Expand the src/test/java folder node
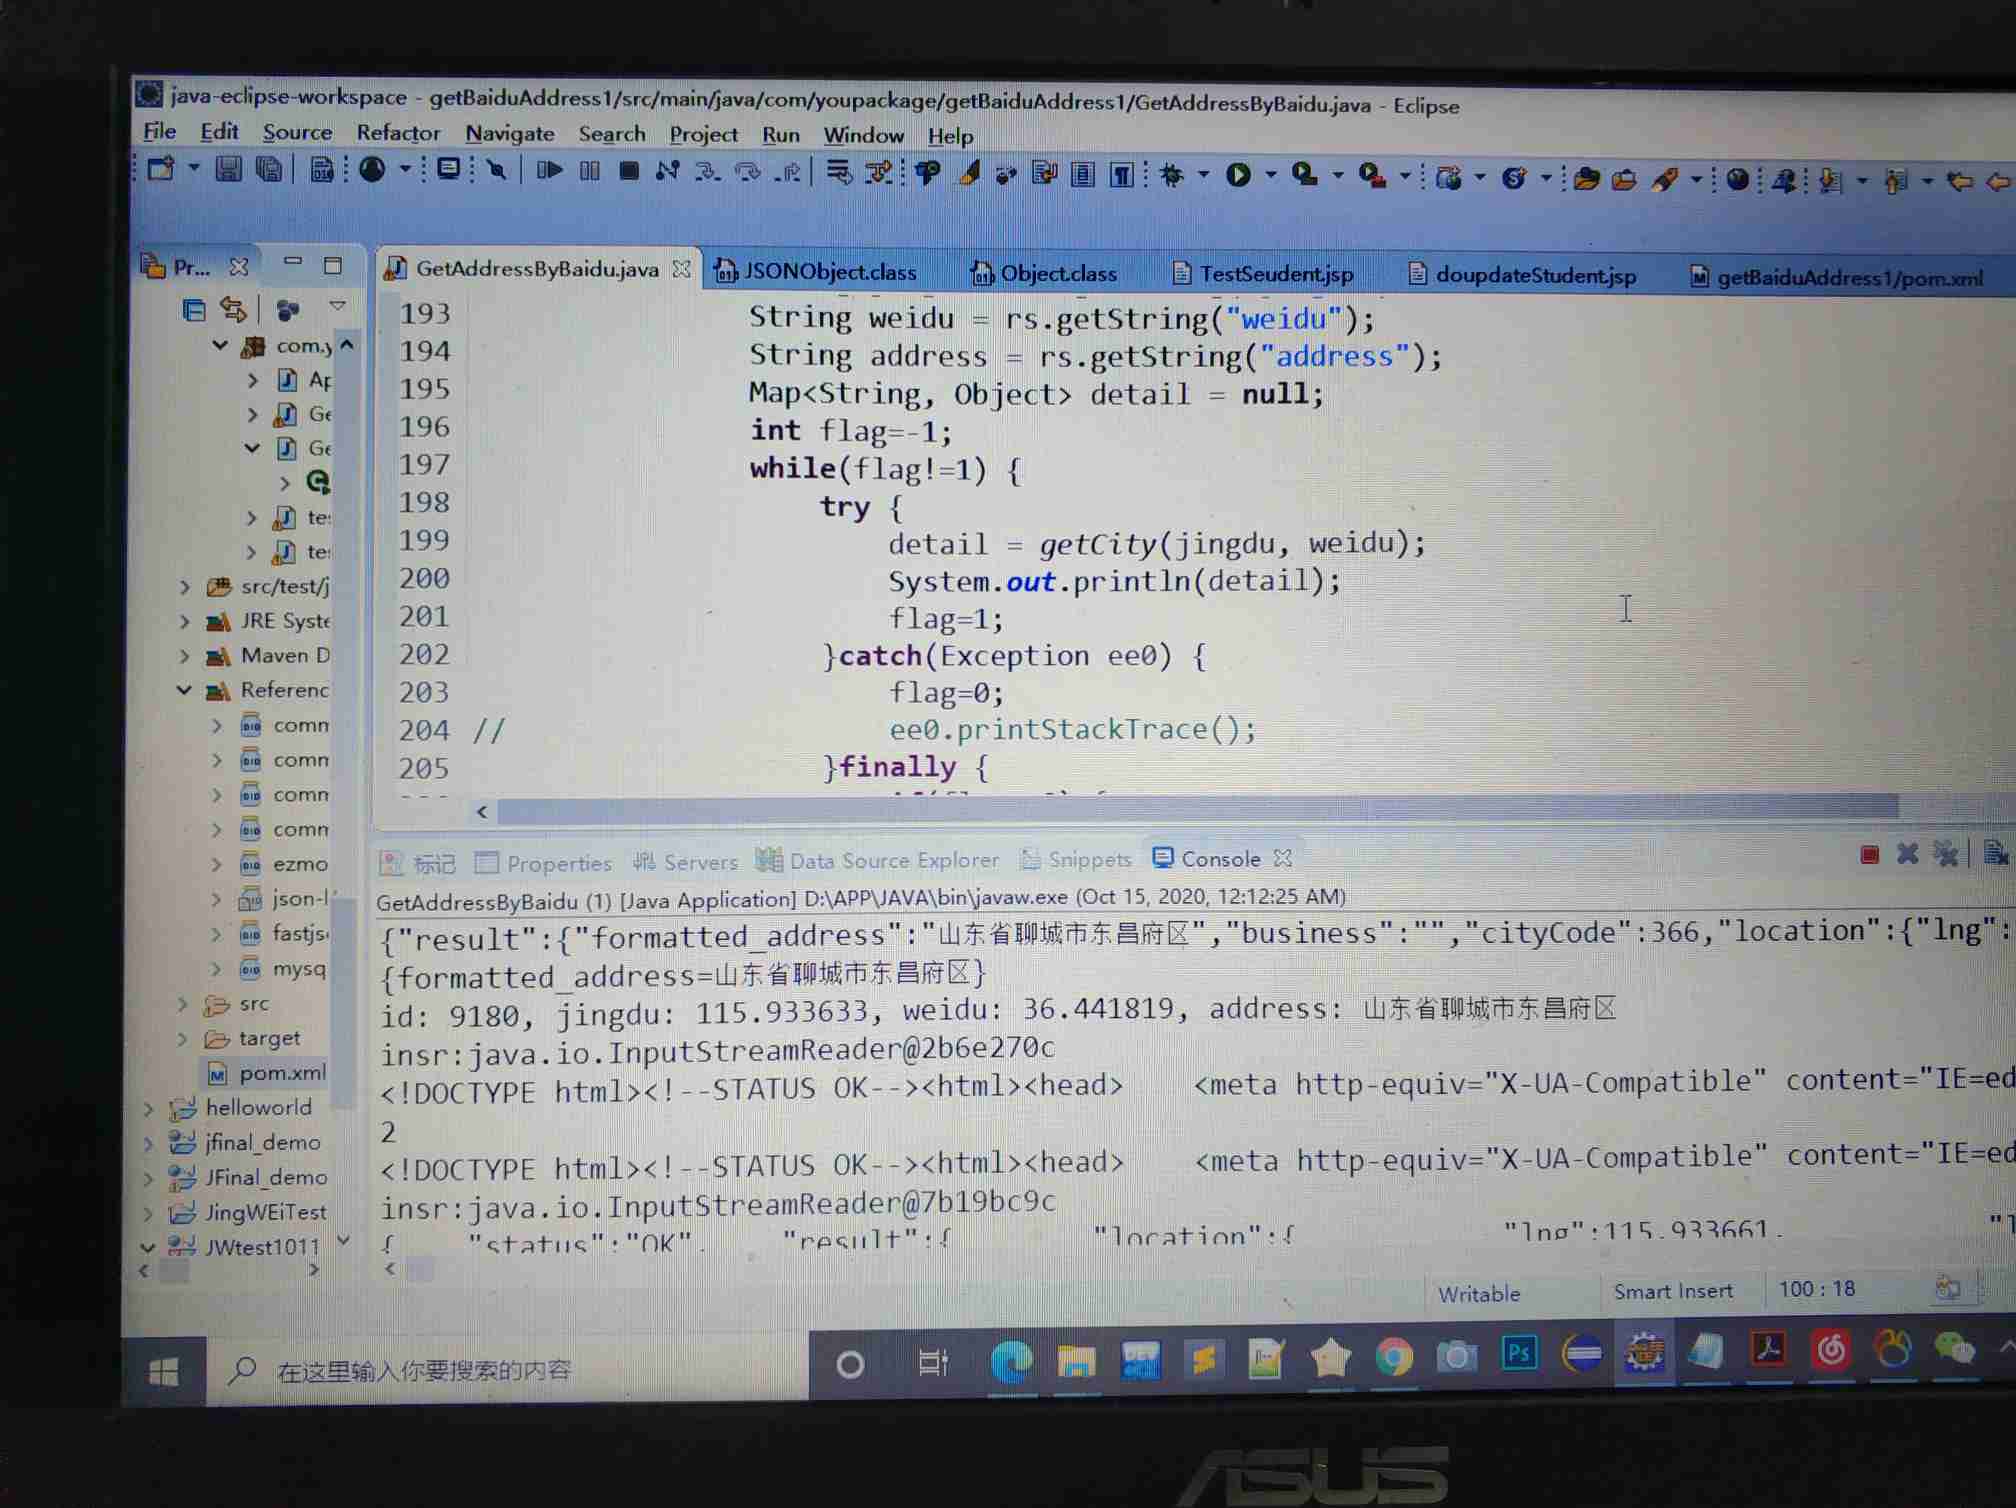2016x1508 pixels. [185, 587]
